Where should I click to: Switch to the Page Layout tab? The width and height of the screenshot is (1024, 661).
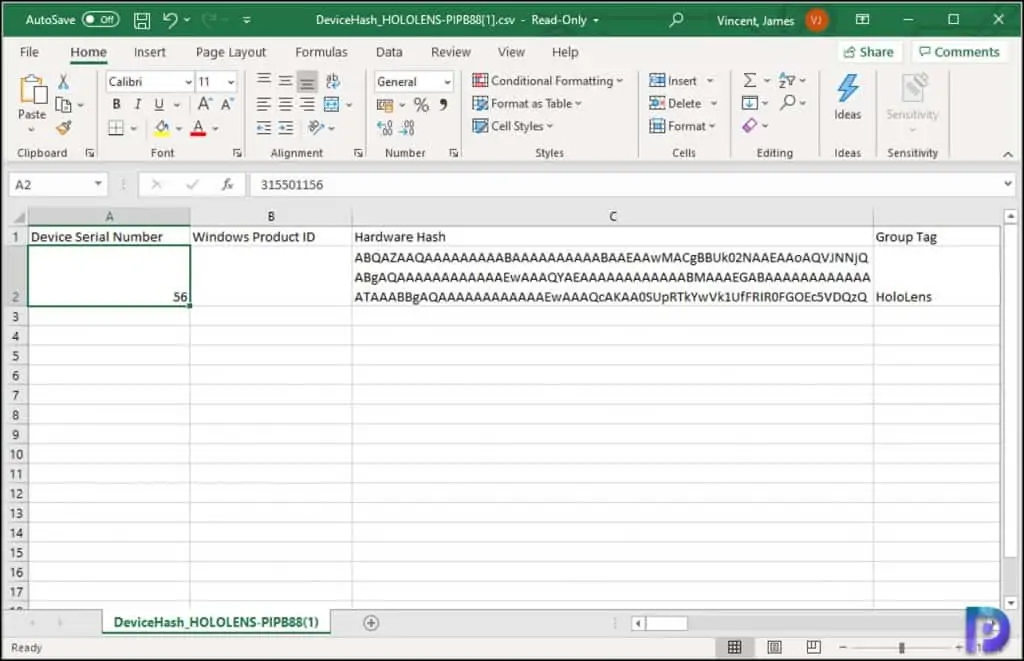(x=231, y=52)
